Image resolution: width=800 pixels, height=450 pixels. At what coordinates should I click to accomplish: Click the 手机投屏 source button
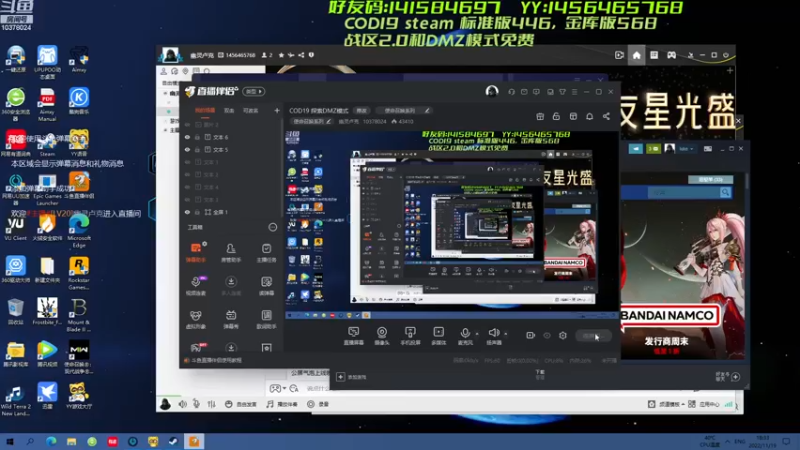coord(410,336)
